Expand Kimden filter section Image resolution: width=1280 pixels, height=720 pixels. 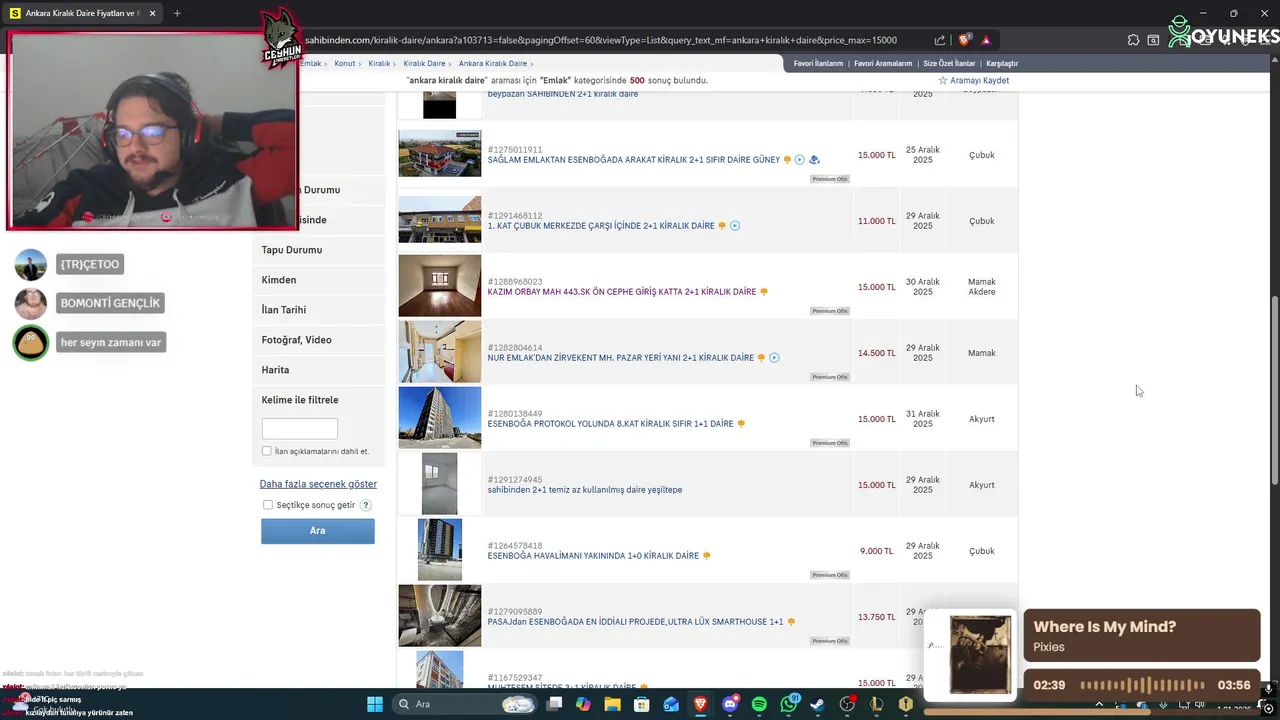pos(318,280)
